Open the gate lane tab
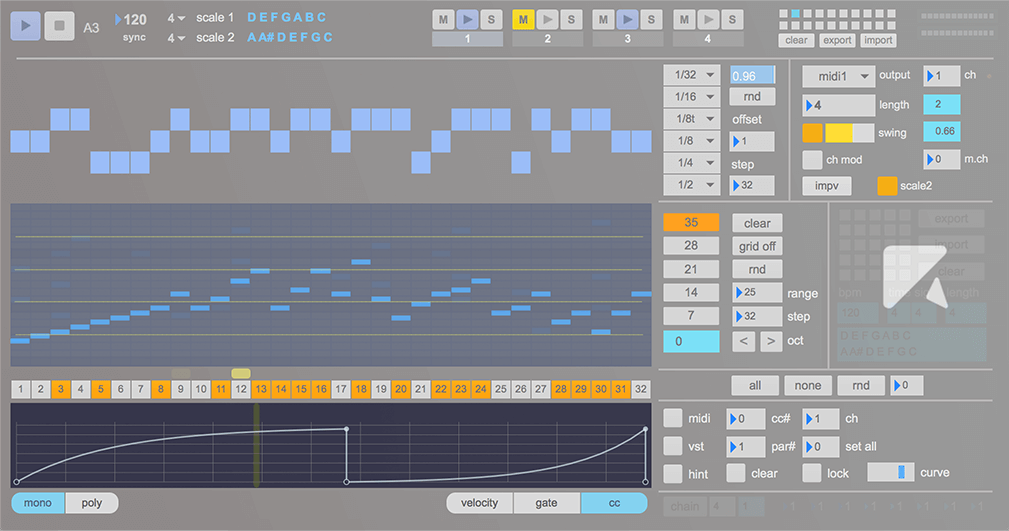The image size is (1009, 531). point(546,503)
